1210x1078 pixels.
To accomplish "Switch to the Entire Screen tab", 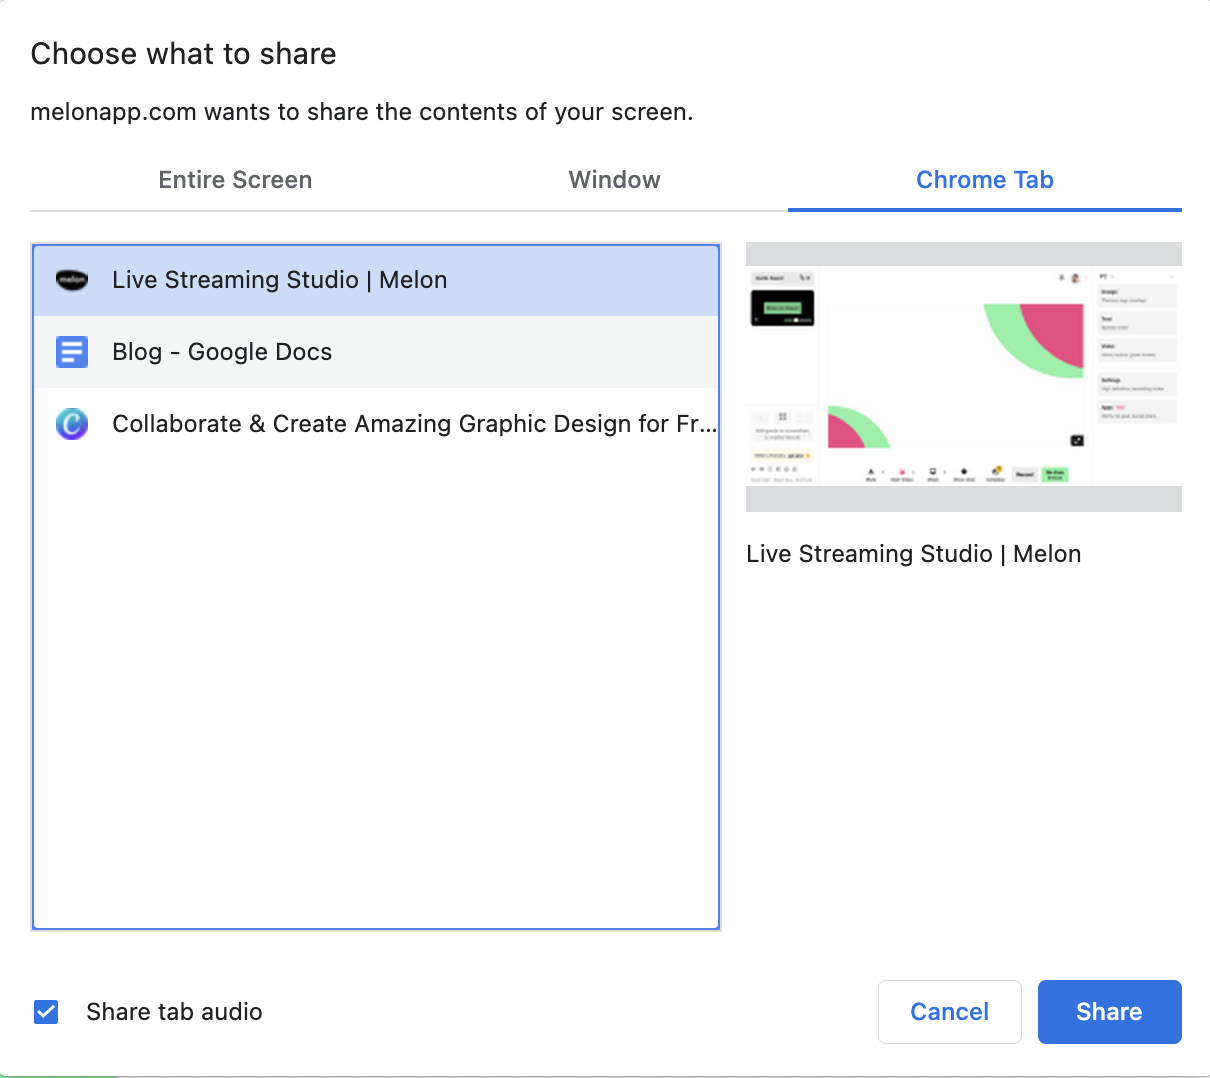I will tap(235, 180).
